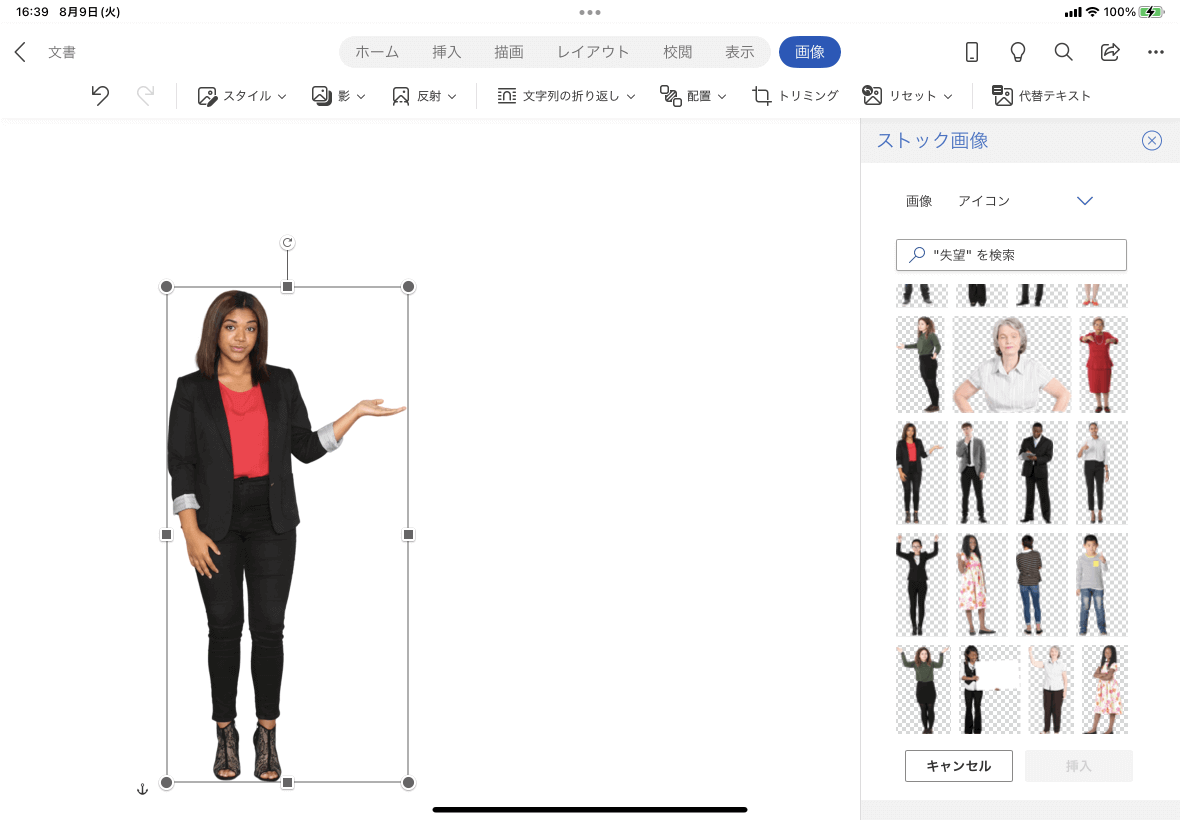Select the boy in gray sweater thumbnail
The height and width of the screenshot is (820, 1180).
(1102, 584)
